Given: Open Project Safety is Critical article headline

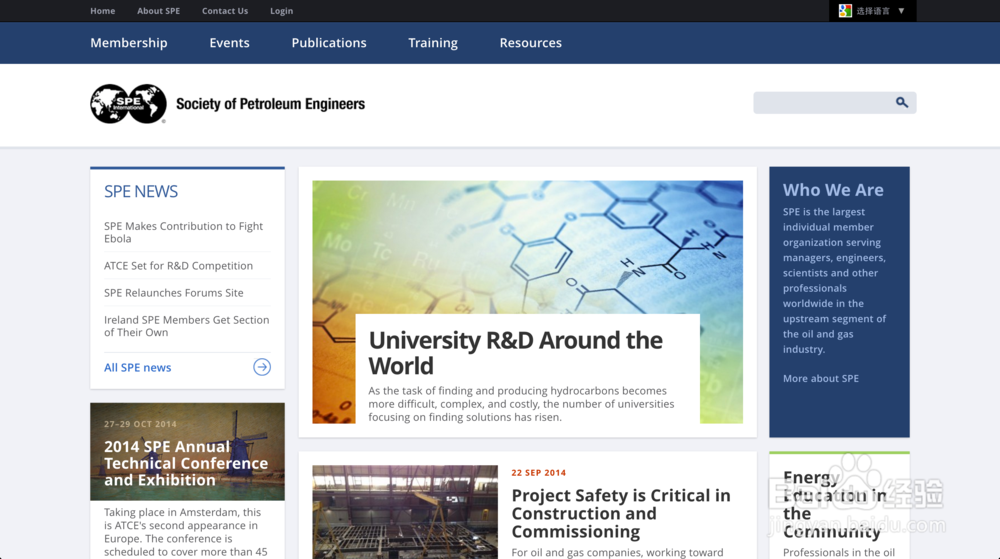Looking at the screenshot, I should (621, 513).
